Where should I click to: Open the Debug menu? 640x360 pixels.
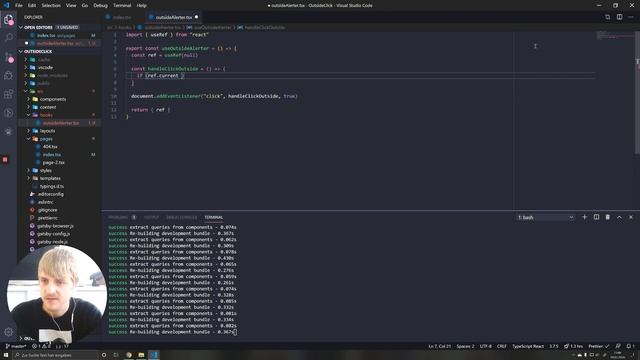pos(100,5)
